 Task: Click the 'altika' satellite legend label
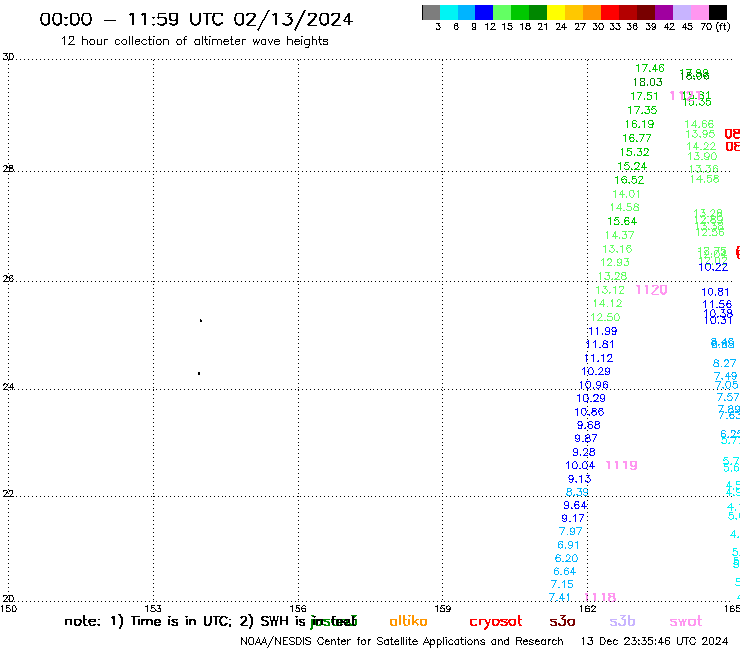(408, 621)
